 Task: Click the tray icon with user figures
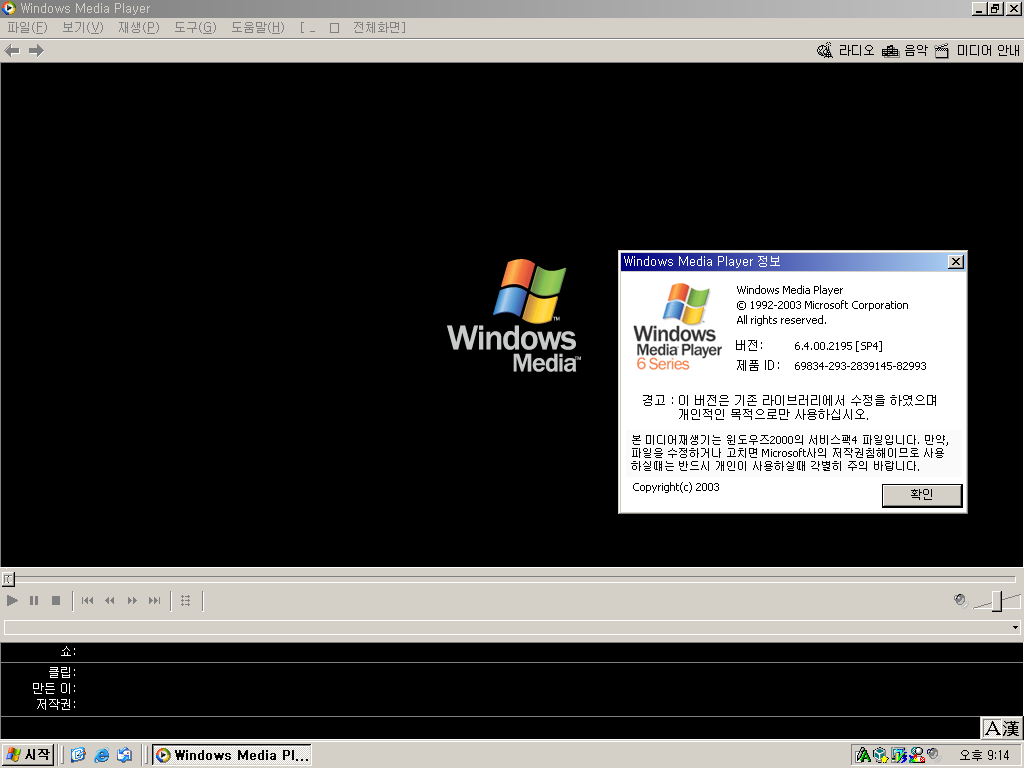[916, 756]
